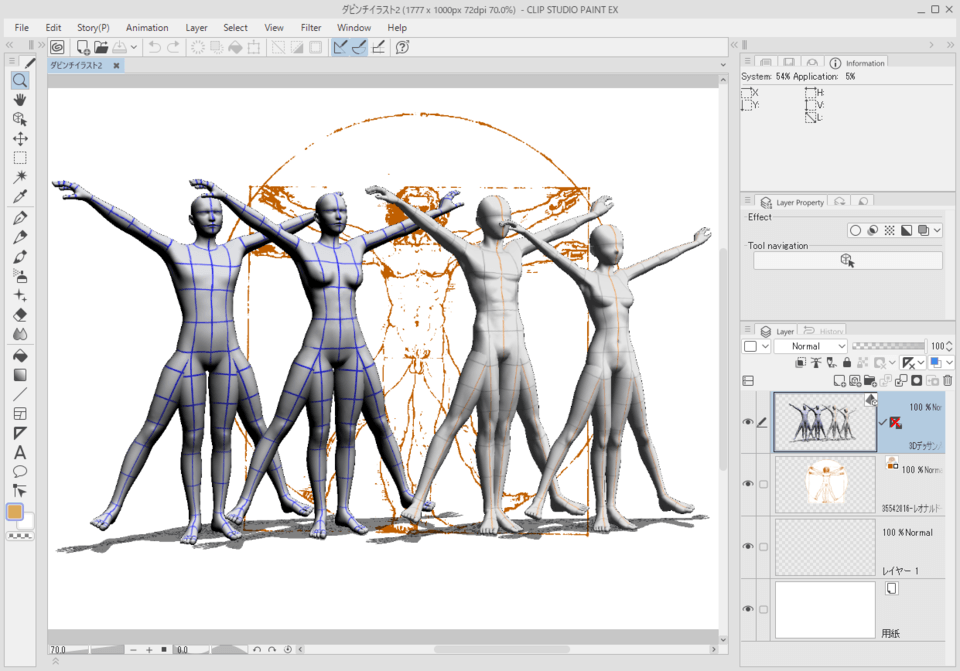Open Effect options dropdown in Layer Property
The width and height of the screenshot is (960, 671).
coord(937,230)
